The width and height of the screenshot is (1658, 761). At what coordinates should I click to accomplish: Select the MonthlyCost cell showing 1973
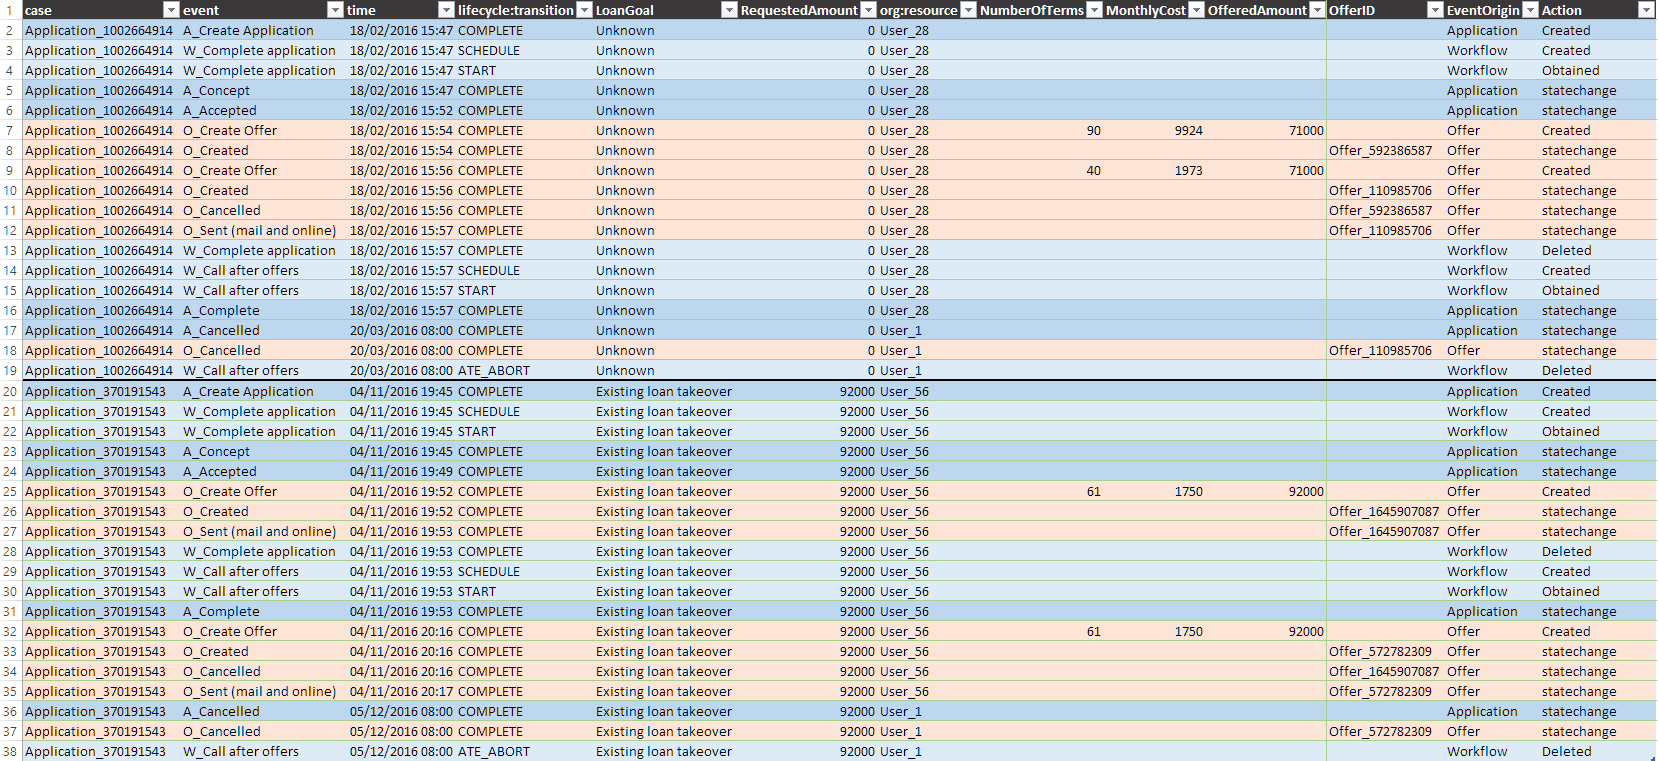pos(1188,171)
